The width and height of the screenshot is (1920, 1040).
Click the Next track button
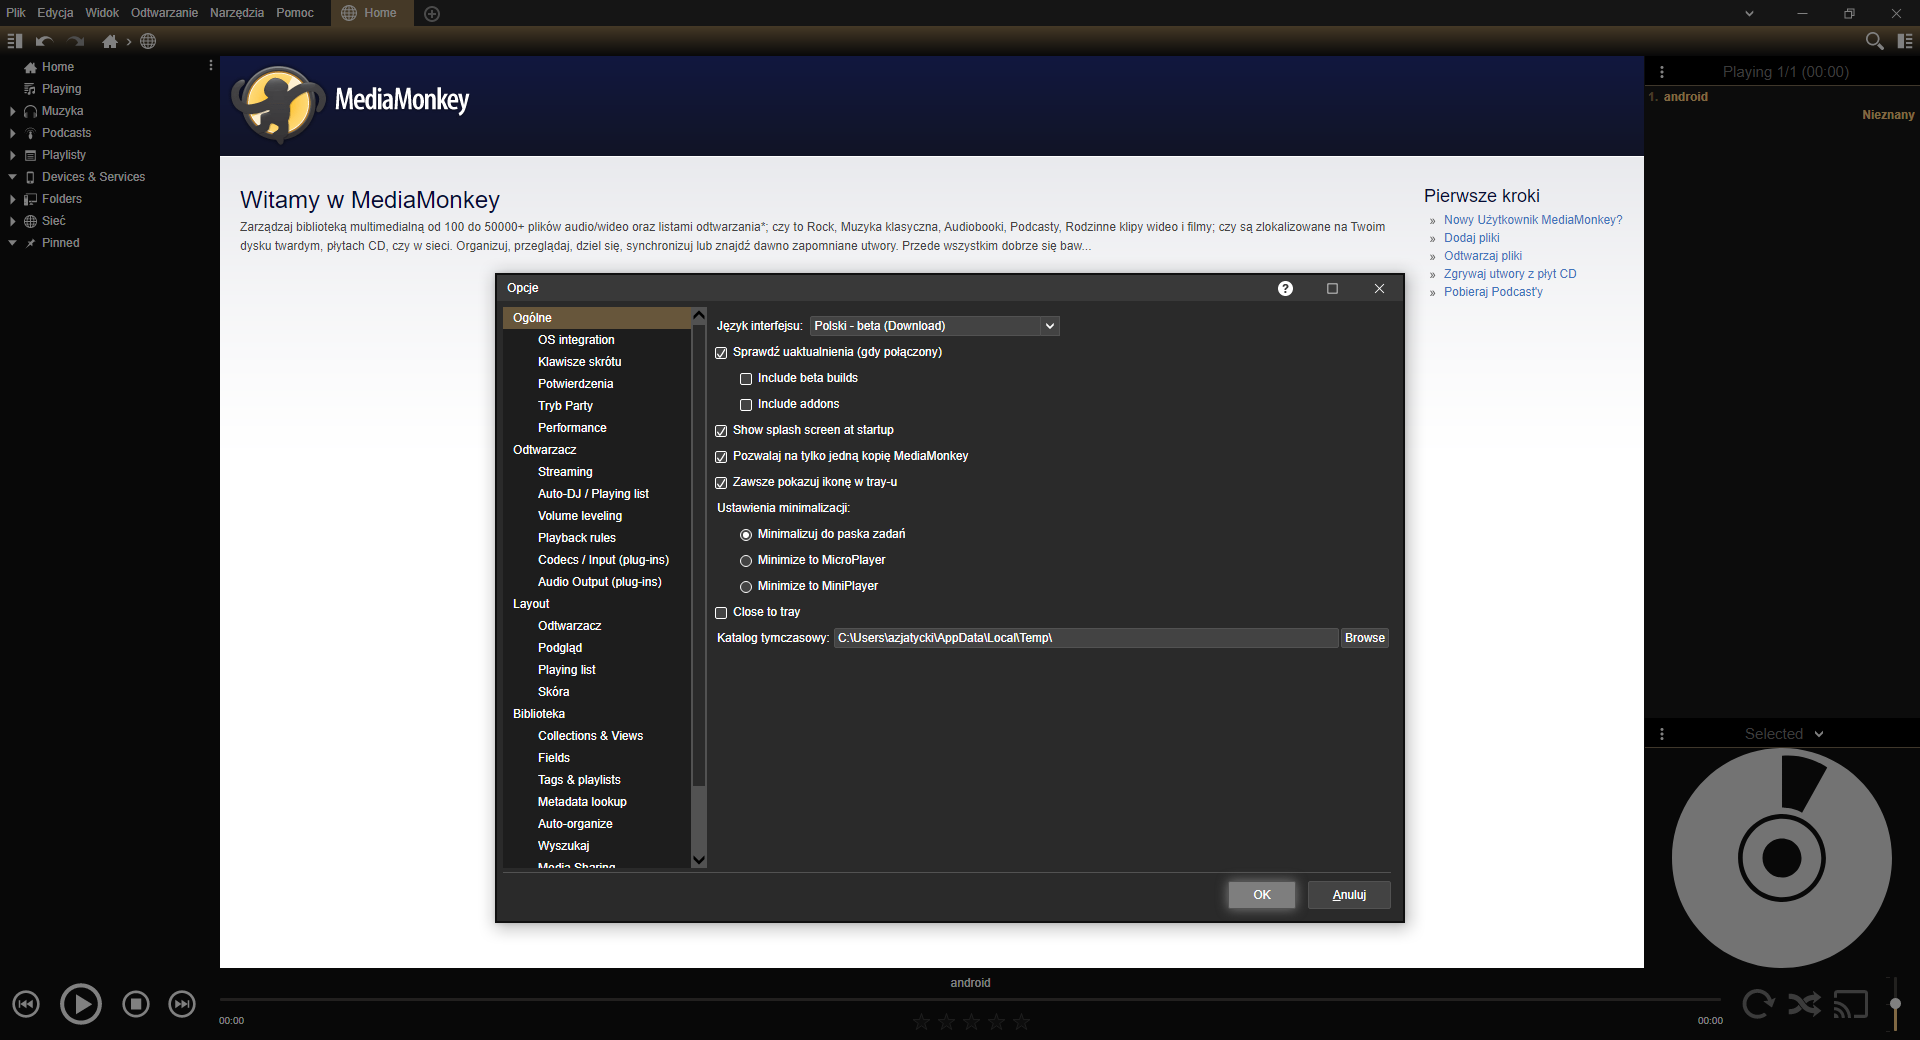click(182, 1004)
